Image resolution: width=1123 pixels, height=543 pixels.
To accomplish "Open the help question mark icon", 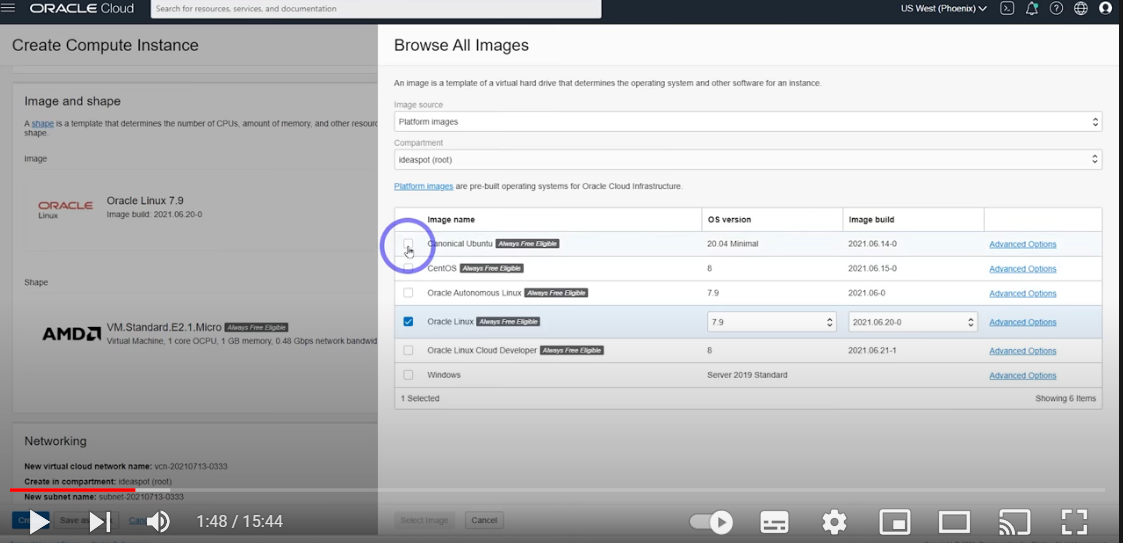I will [x=1056, y=9].
